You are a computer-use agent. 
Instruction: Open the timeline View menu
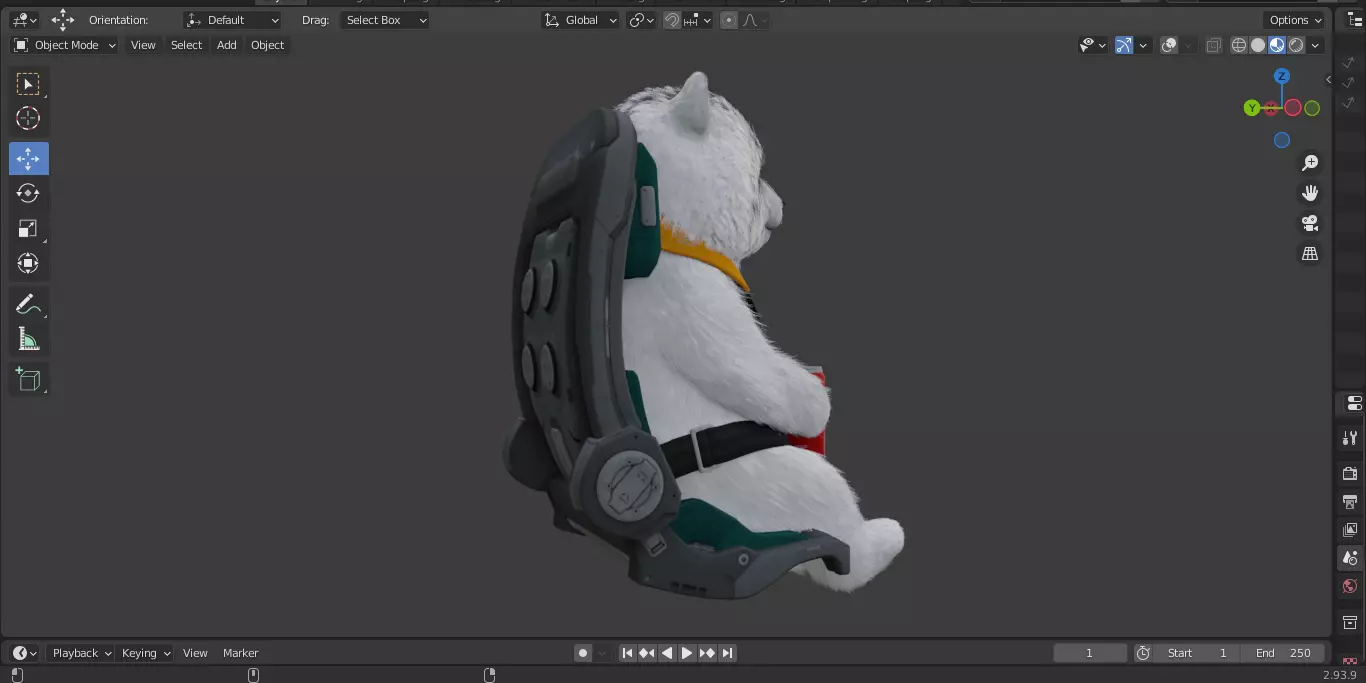(195, 653)
